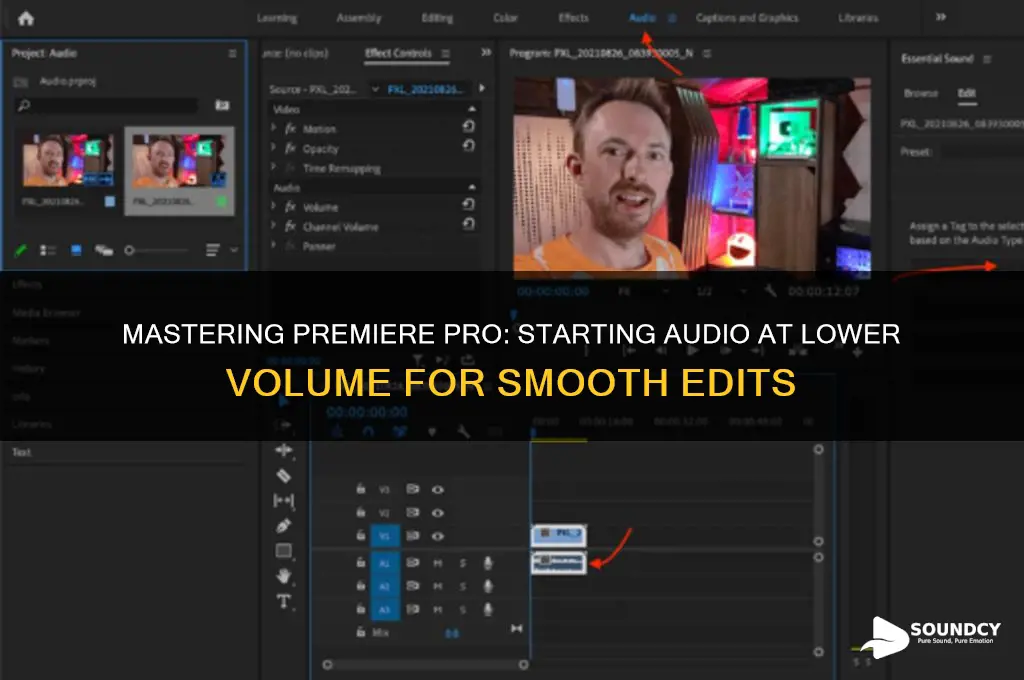This screenshot has width=1024, height=680.
Task: Open the Program monitor panel menu
Action: pyautogui.click(x=707, y=53)
